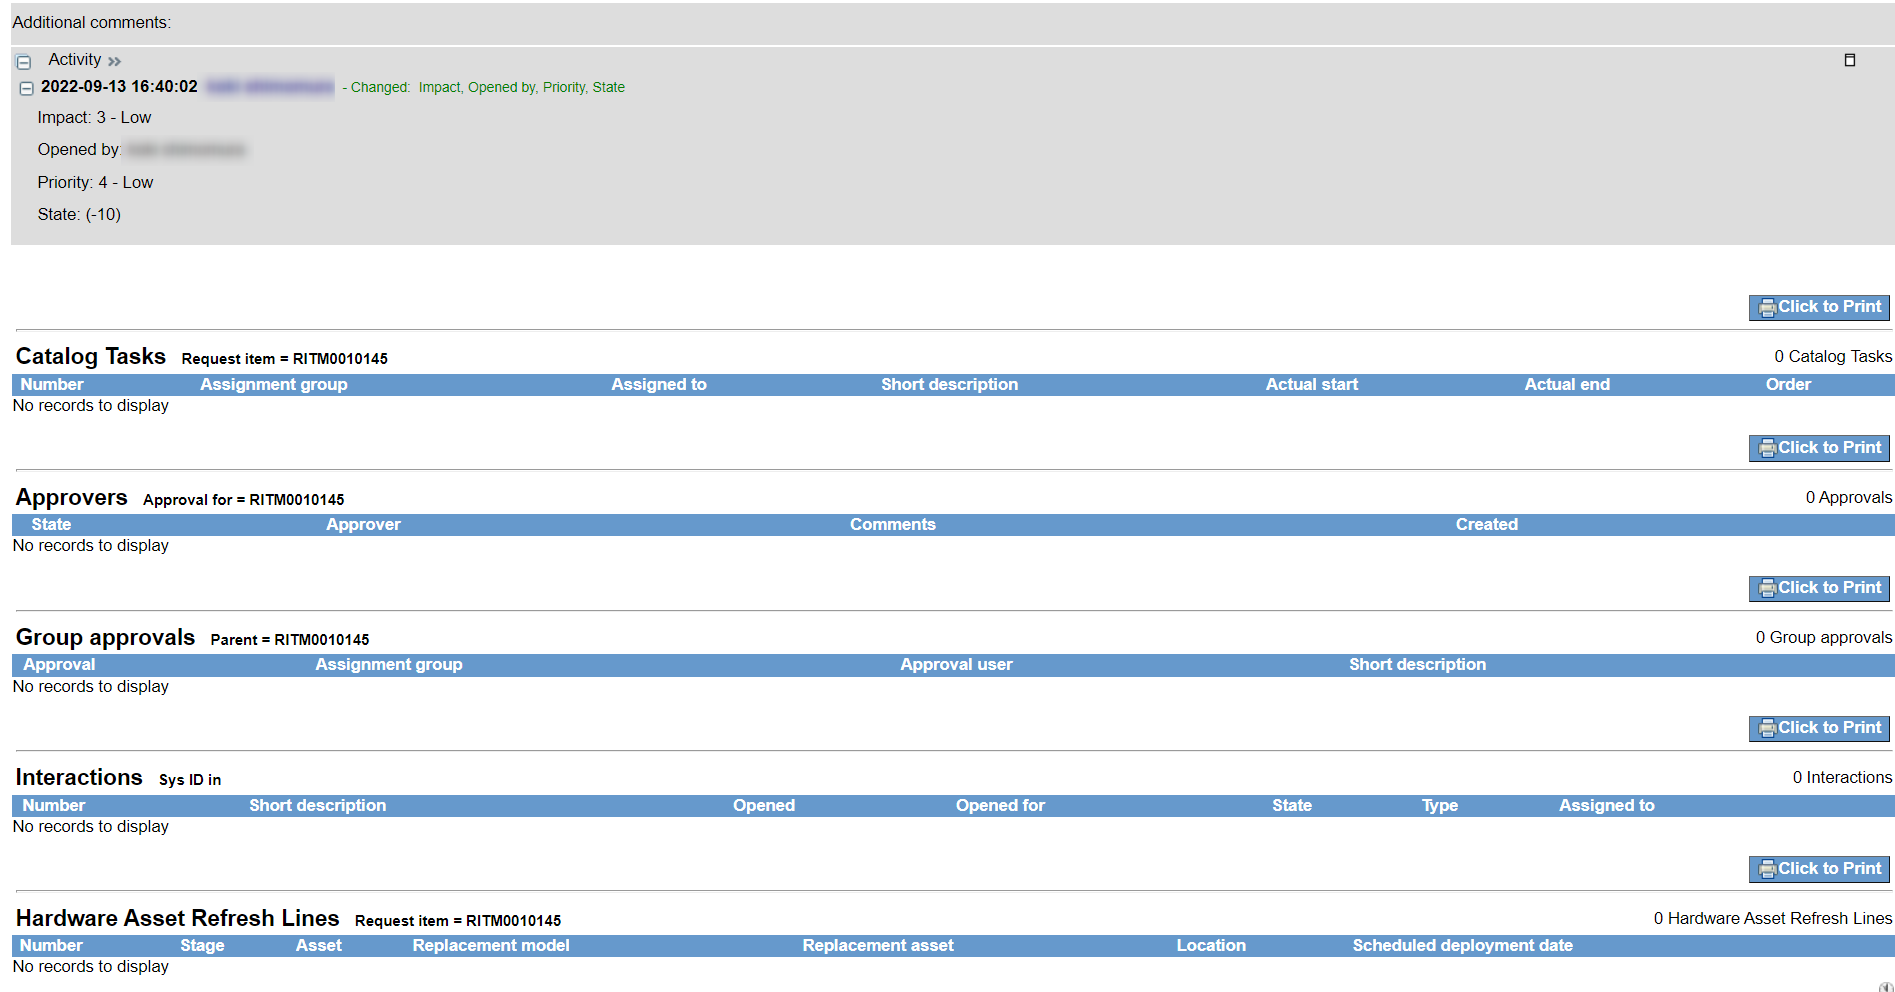This screenshot has height=992, width=1895.
Task: Click Approvers State column header
Action: click(51, 524)
